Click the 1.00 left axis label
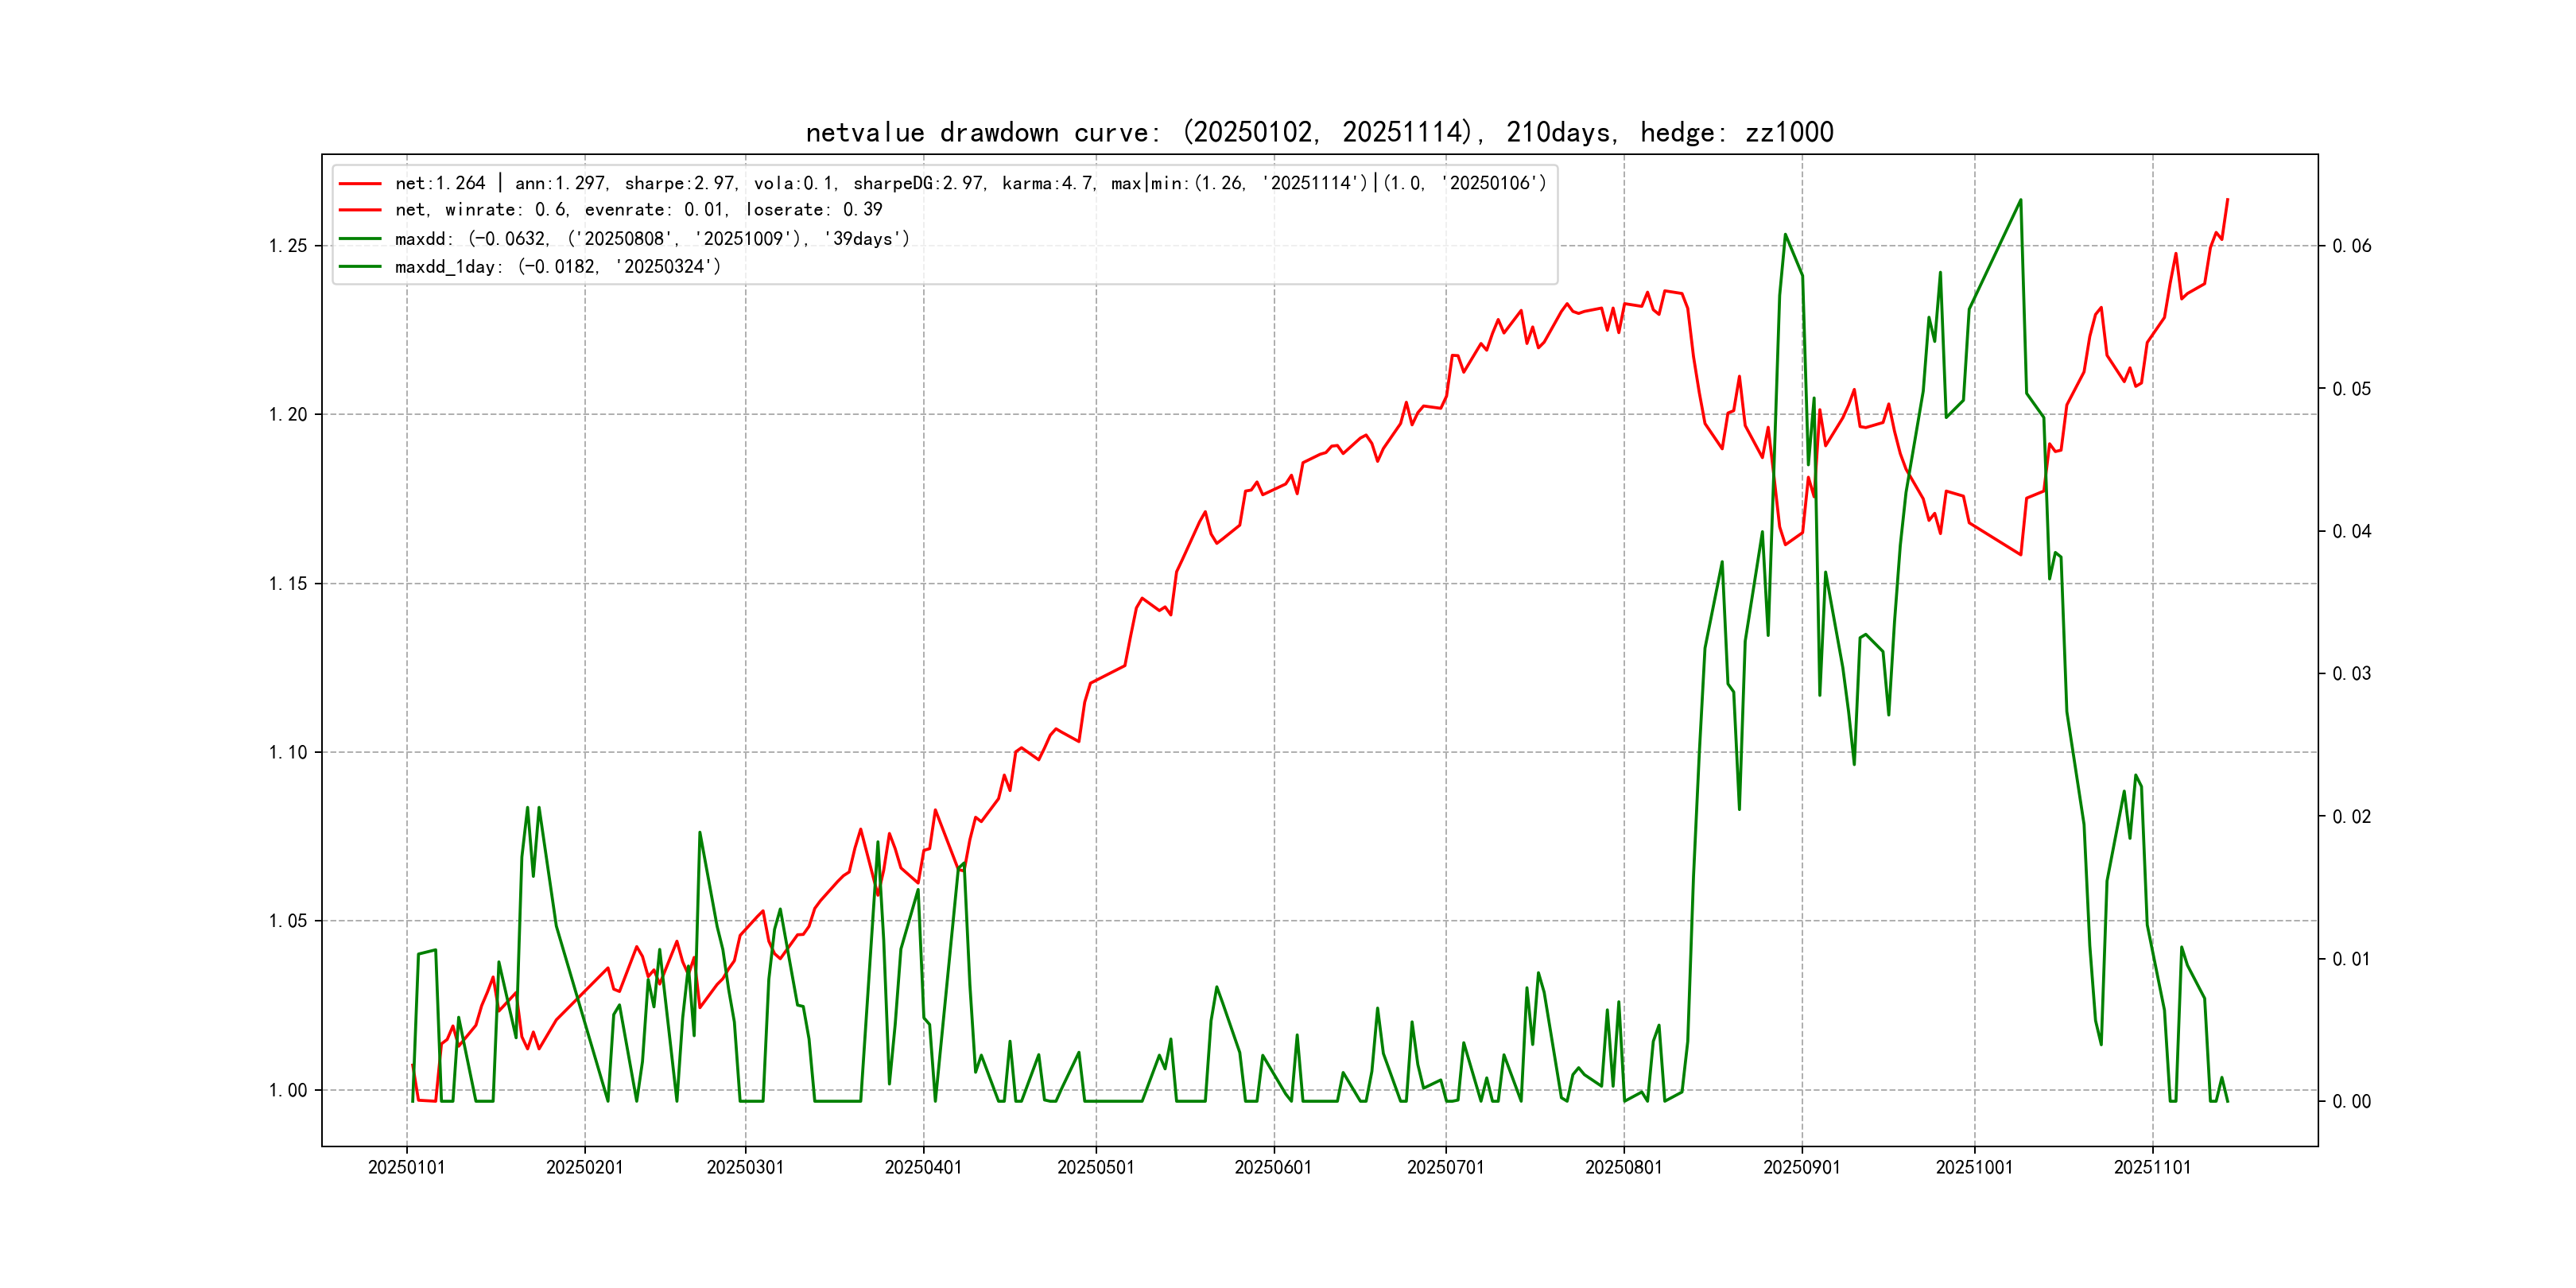This screenshot has height=1288, width=2576. tap(287, 1091)
